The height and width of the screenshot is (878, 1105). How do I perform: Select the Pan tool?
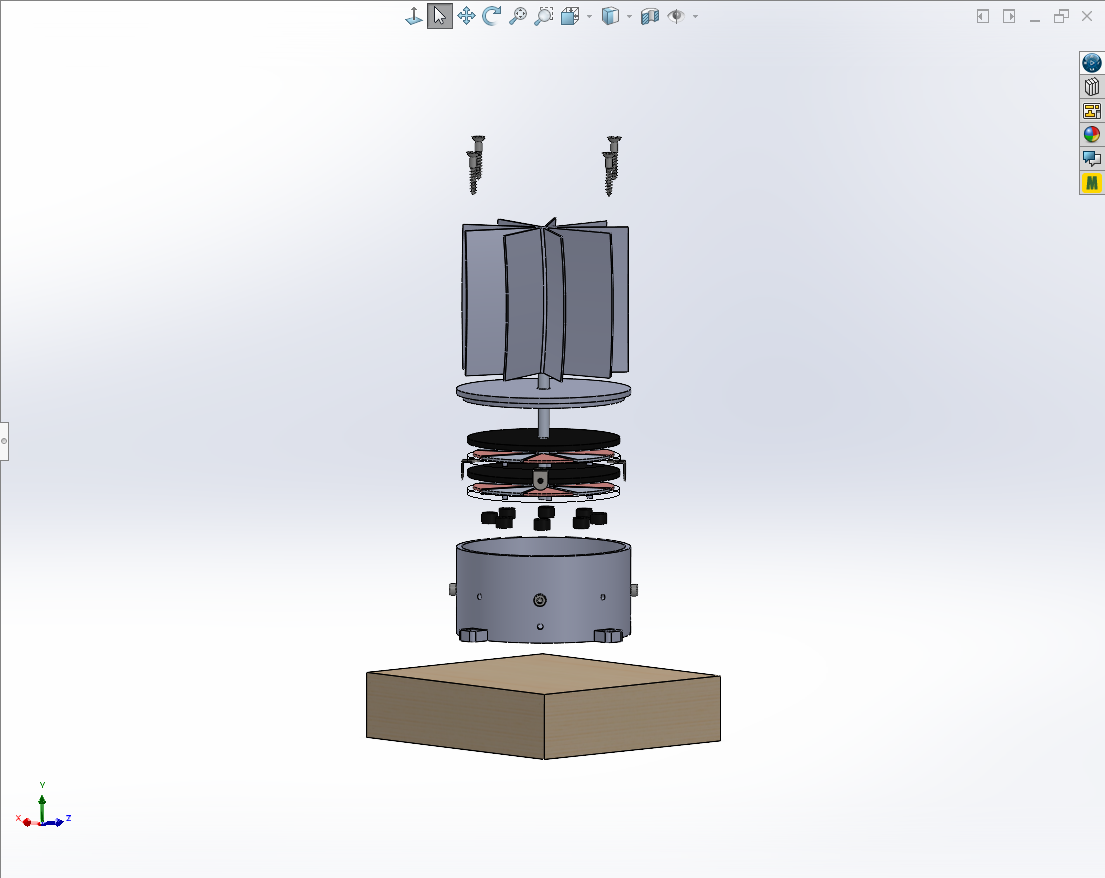(465, 15)
